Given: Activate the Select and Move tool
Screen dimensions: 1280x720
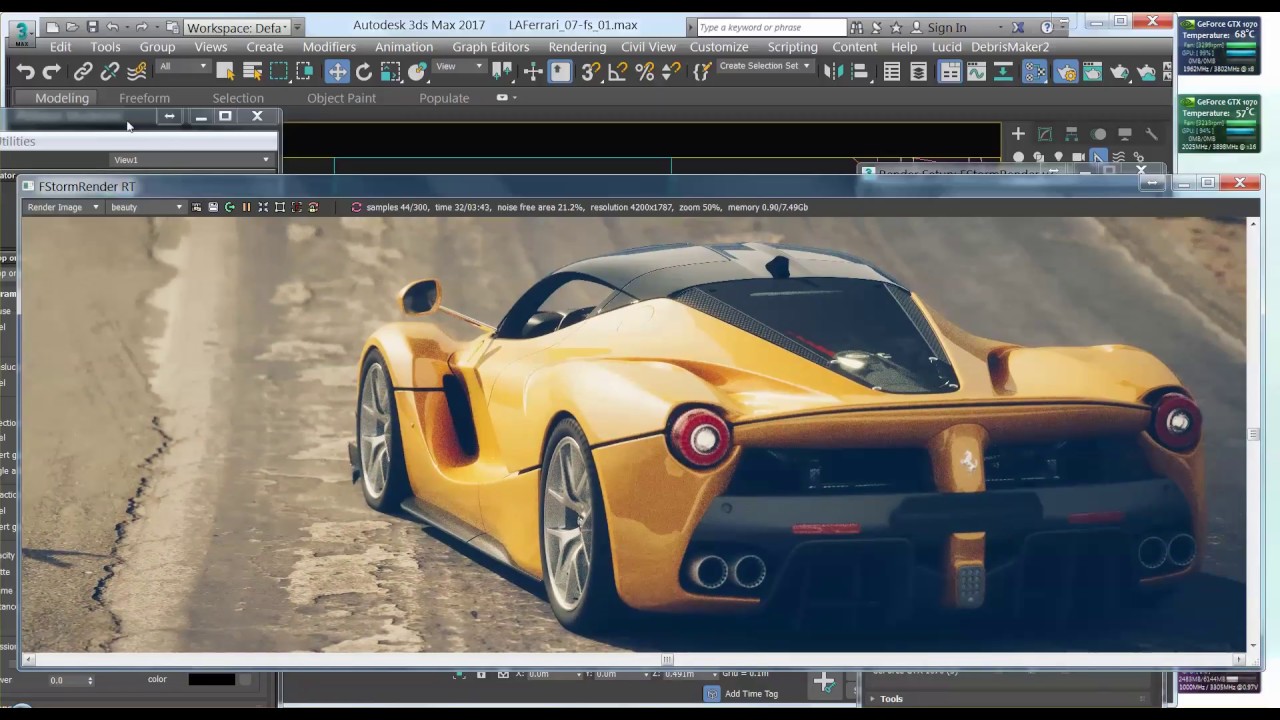Looking at the screenshot, I should point(337,71).
